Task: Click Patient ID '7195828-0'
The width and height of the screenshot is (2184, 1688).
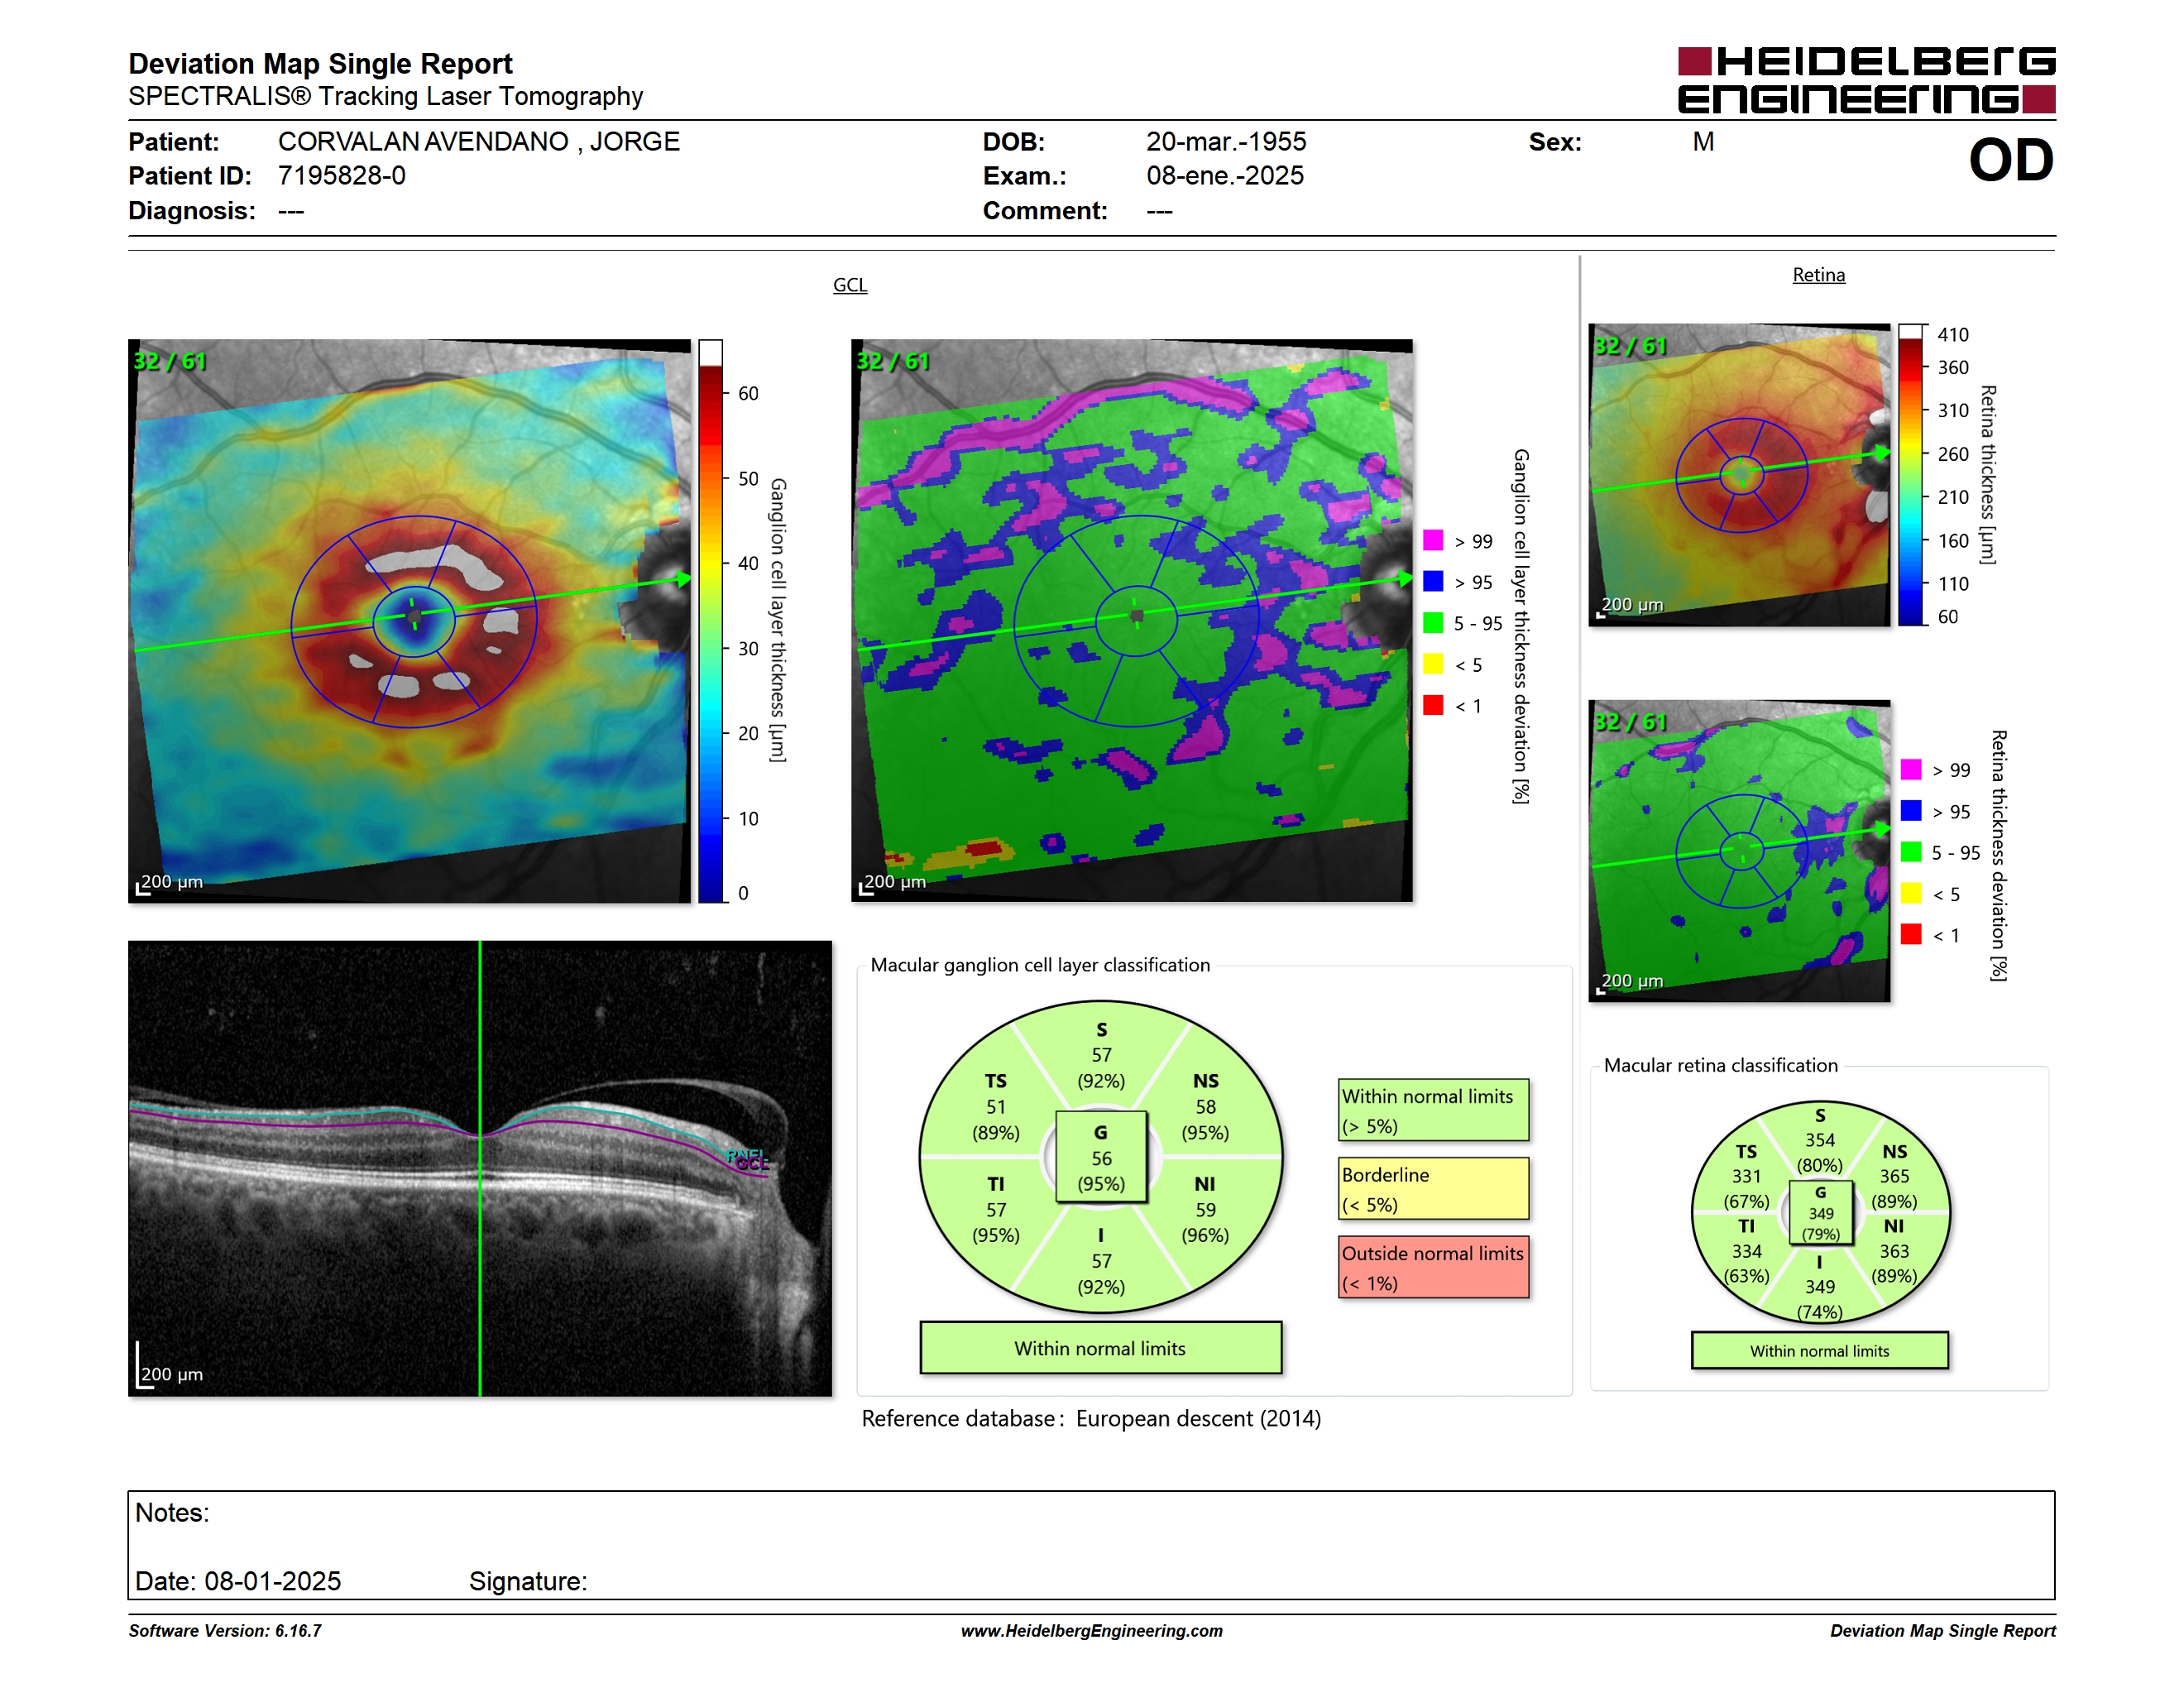Action: (x=342, y=176)
